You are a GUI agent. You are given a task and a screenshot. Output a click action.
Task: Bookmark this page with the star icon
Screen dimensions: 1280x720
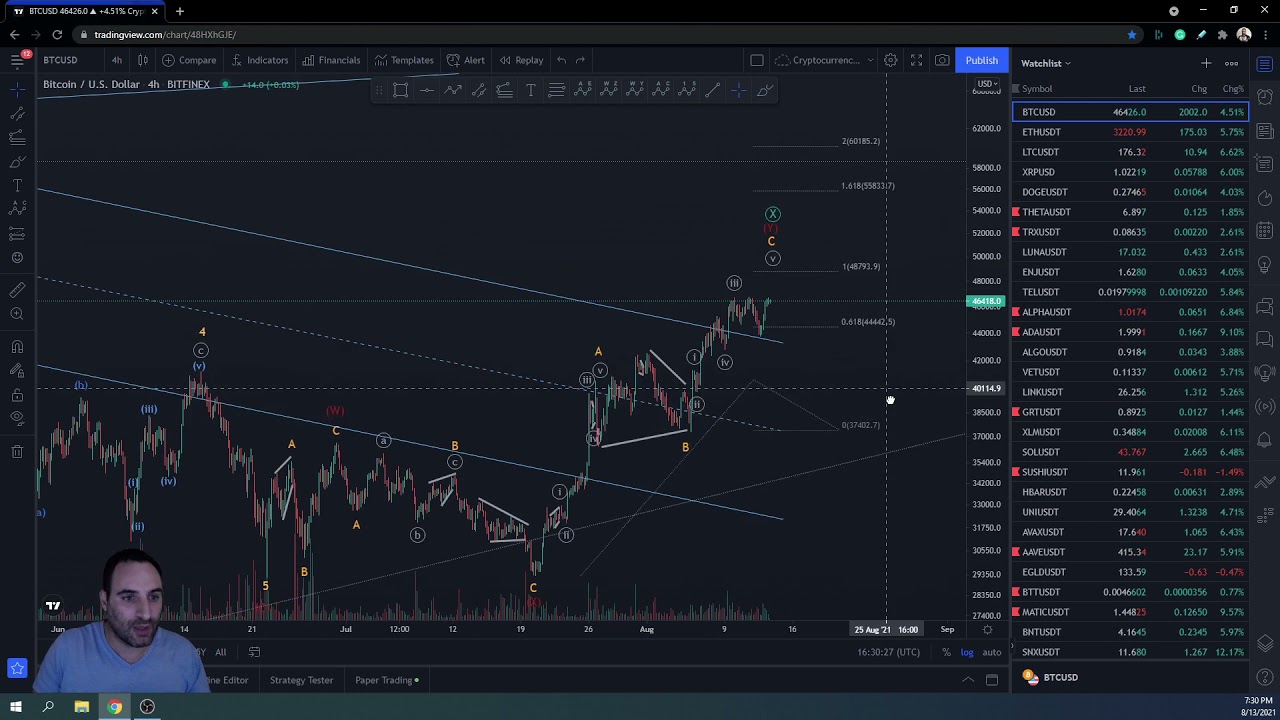click(x=1132, y=35)
